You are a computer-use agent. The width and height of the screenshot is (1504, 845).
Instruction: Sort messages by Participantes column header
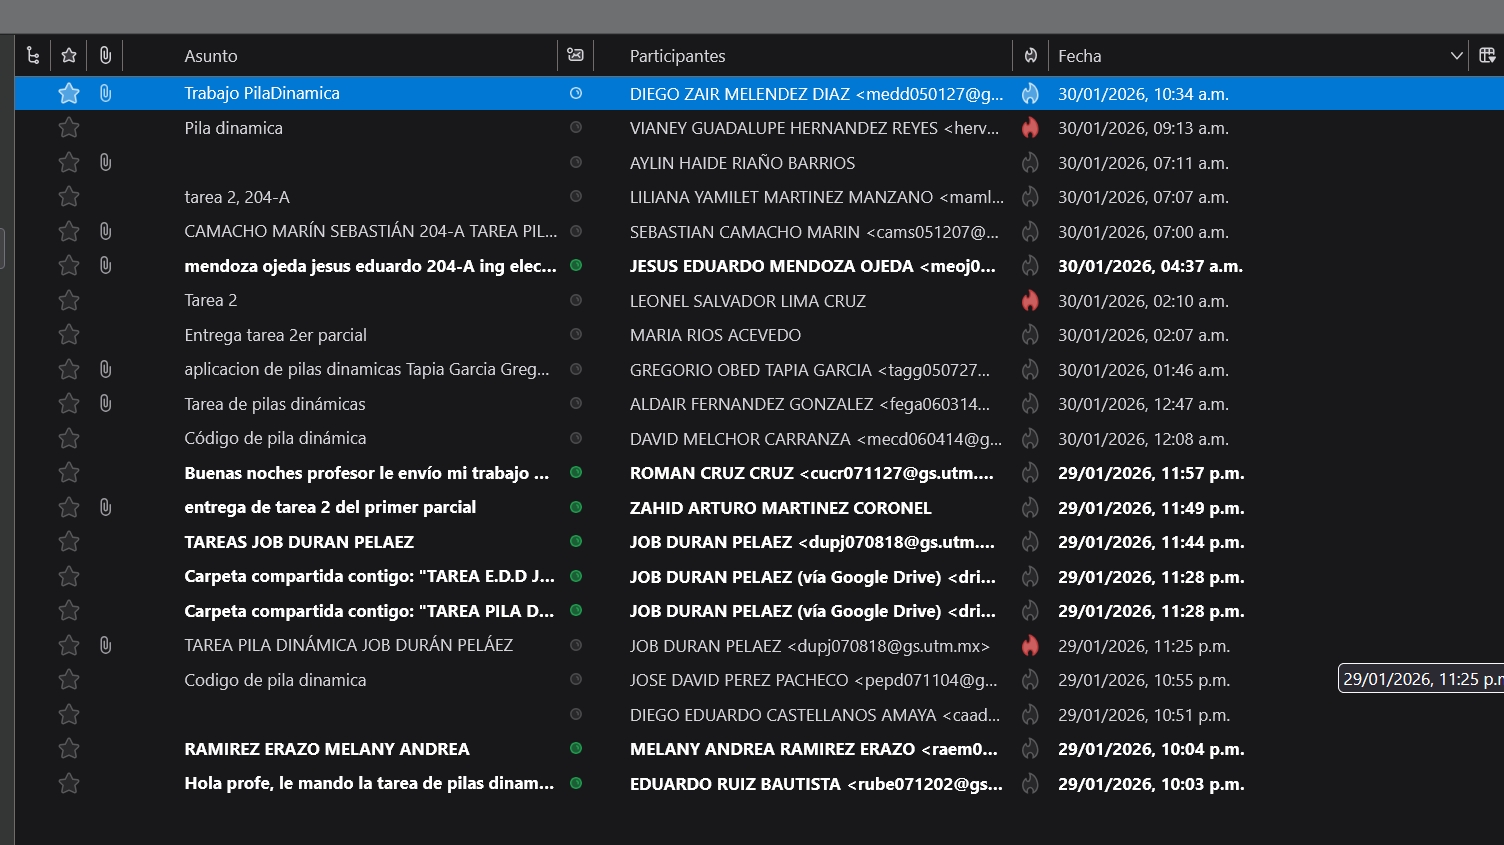click(677, 56)
